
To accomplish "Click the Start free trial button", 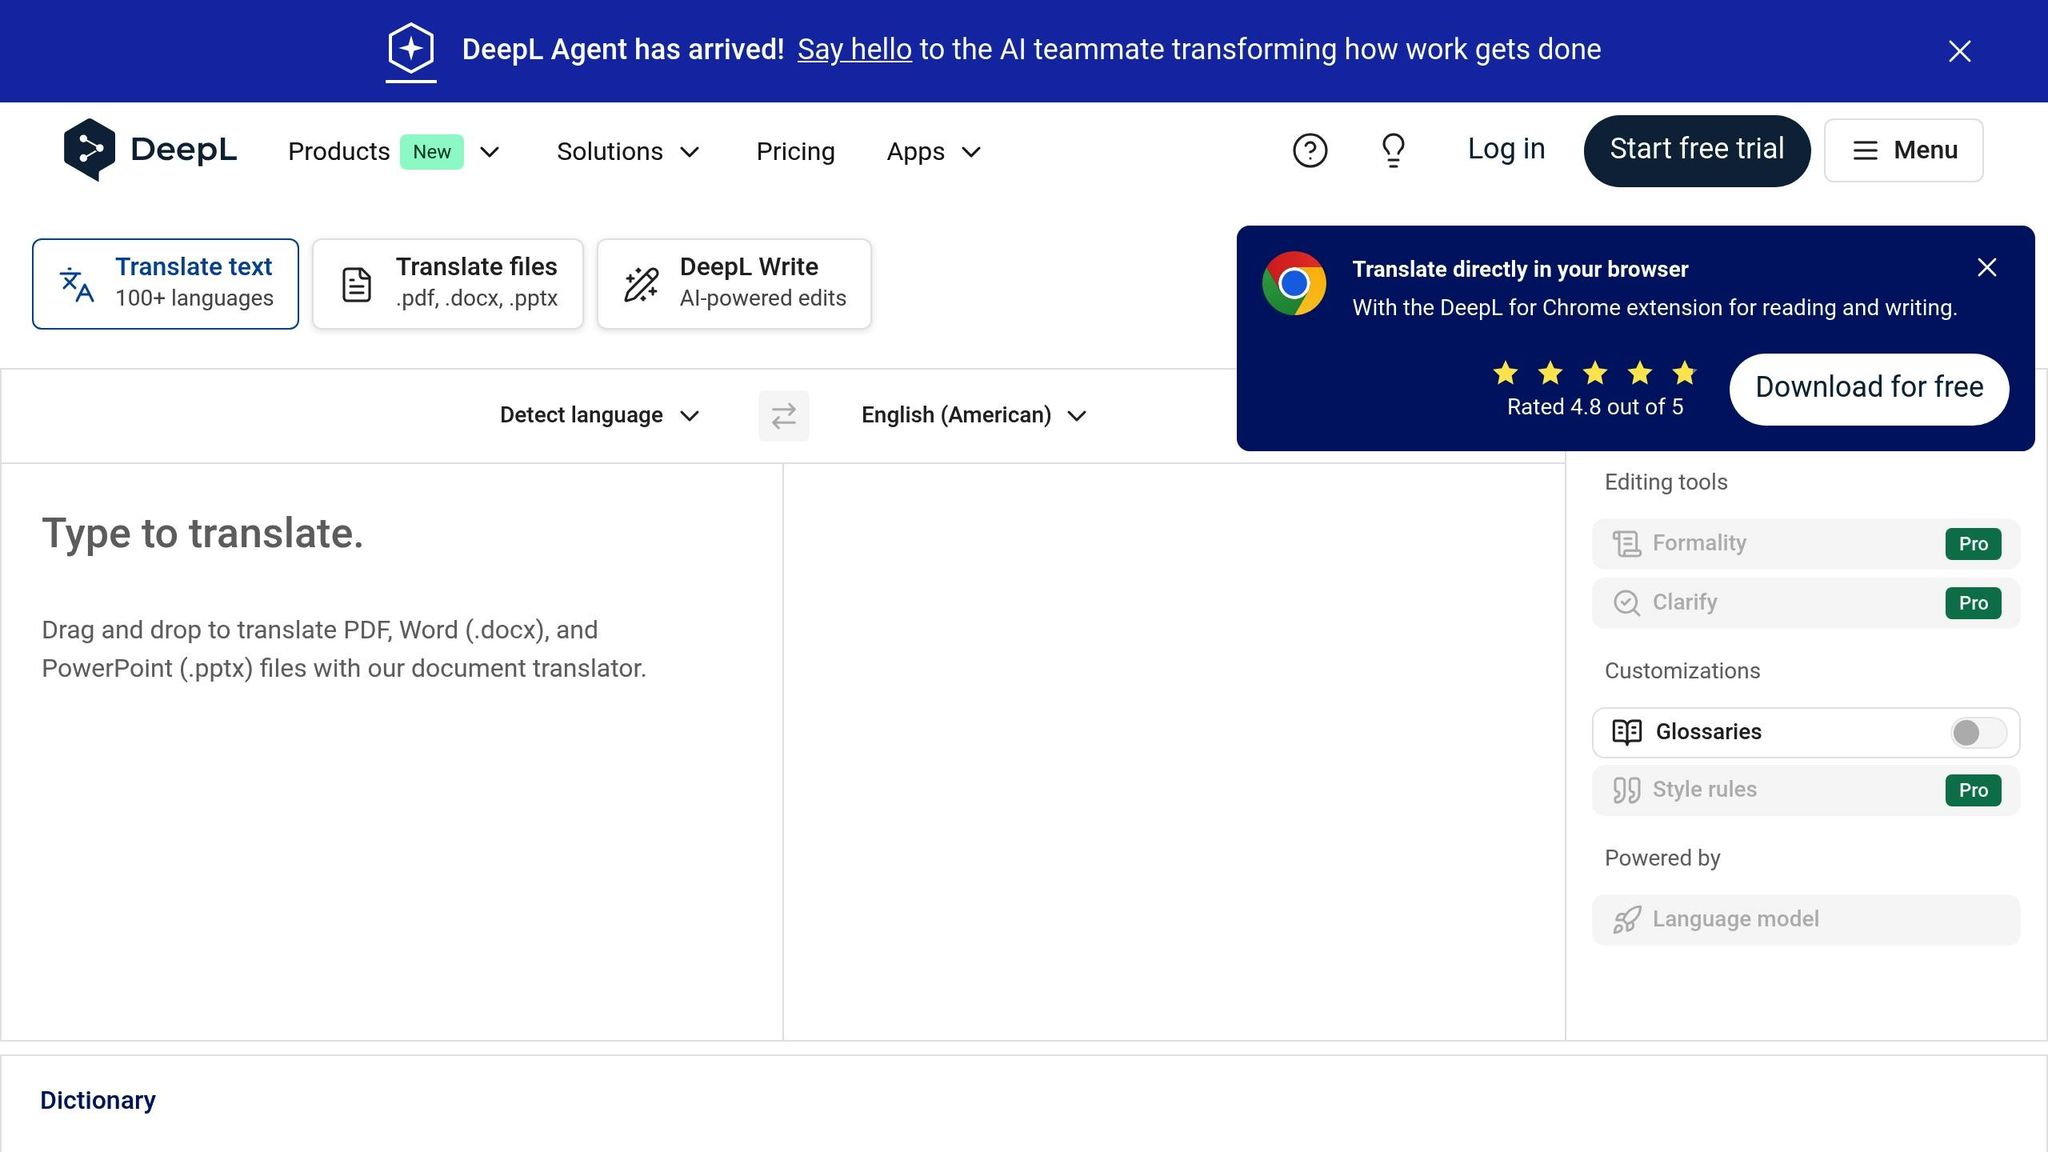I will [x=1696, y=150].
